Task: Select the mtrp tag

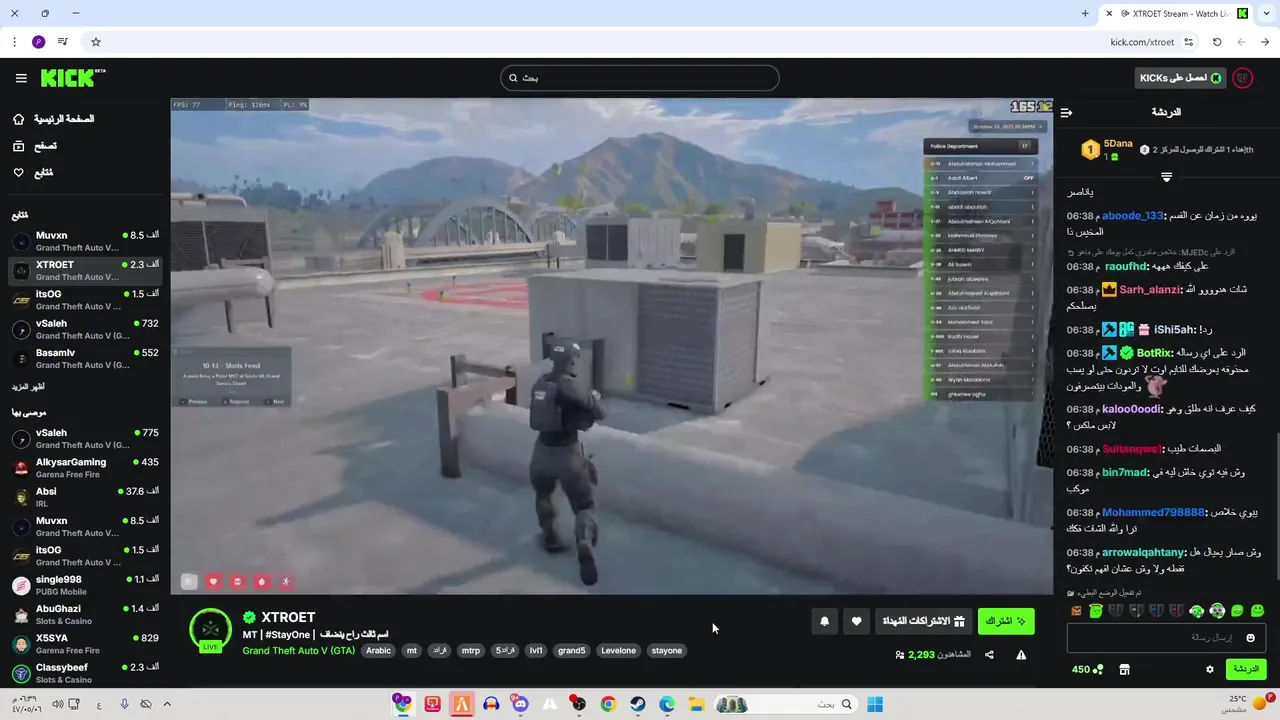Action: point(470,650)
